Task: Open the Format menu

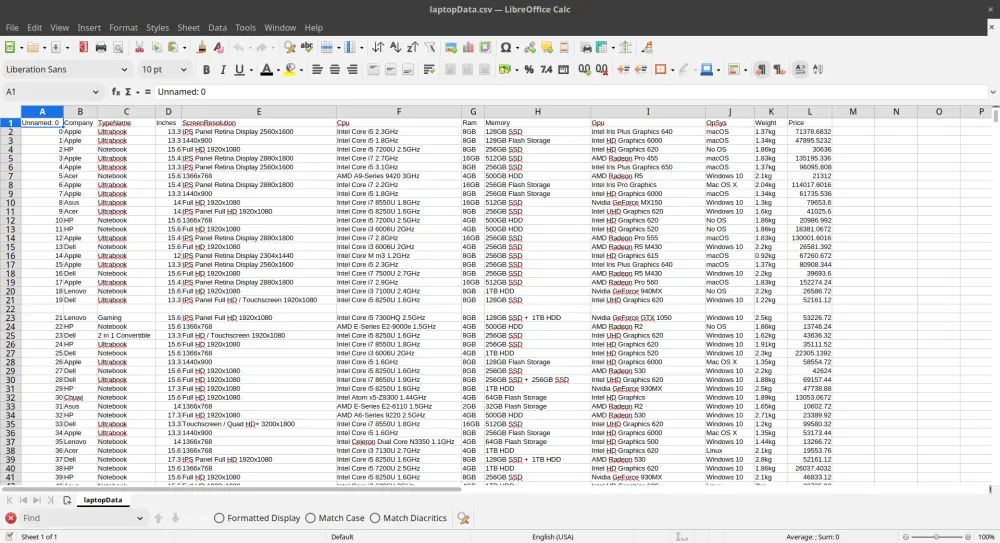Action: pyautogui.click(x=123, y=27)
